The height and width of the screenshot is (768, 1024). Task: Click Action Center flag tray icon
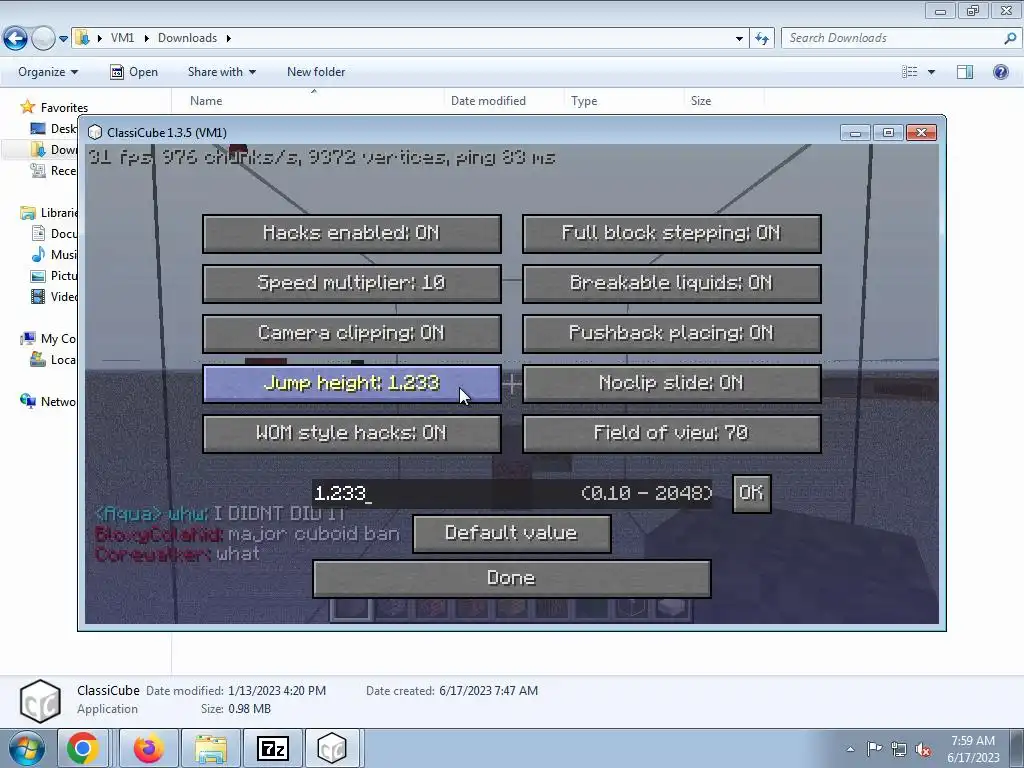pyautogui.click(x=874, y=748)
